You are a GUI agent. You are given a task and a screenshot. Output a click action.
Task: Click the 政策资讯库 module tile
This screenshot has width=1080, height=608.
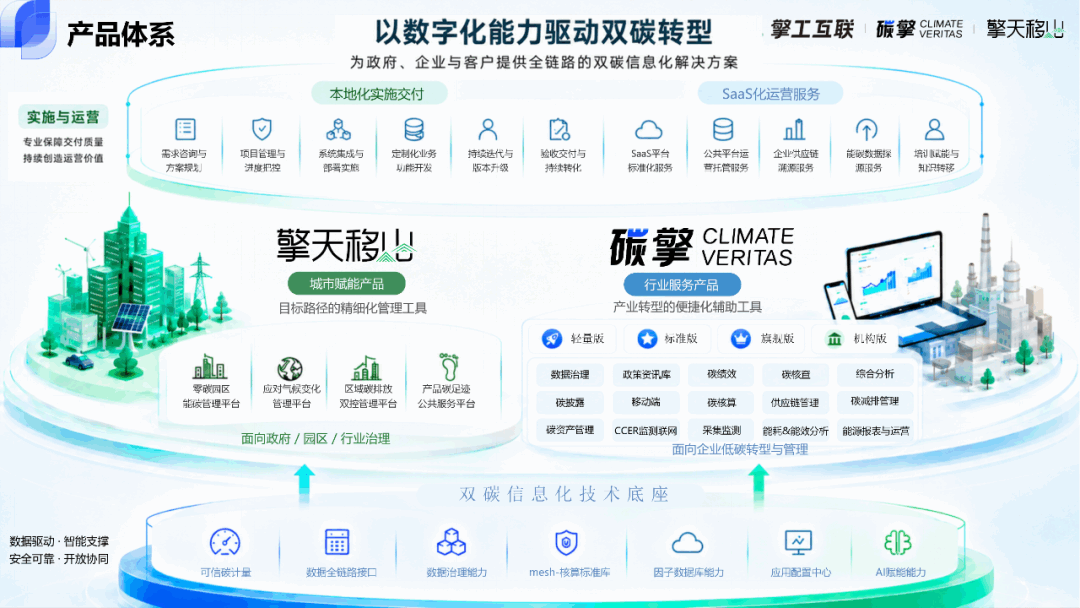[x=646, y=375]
